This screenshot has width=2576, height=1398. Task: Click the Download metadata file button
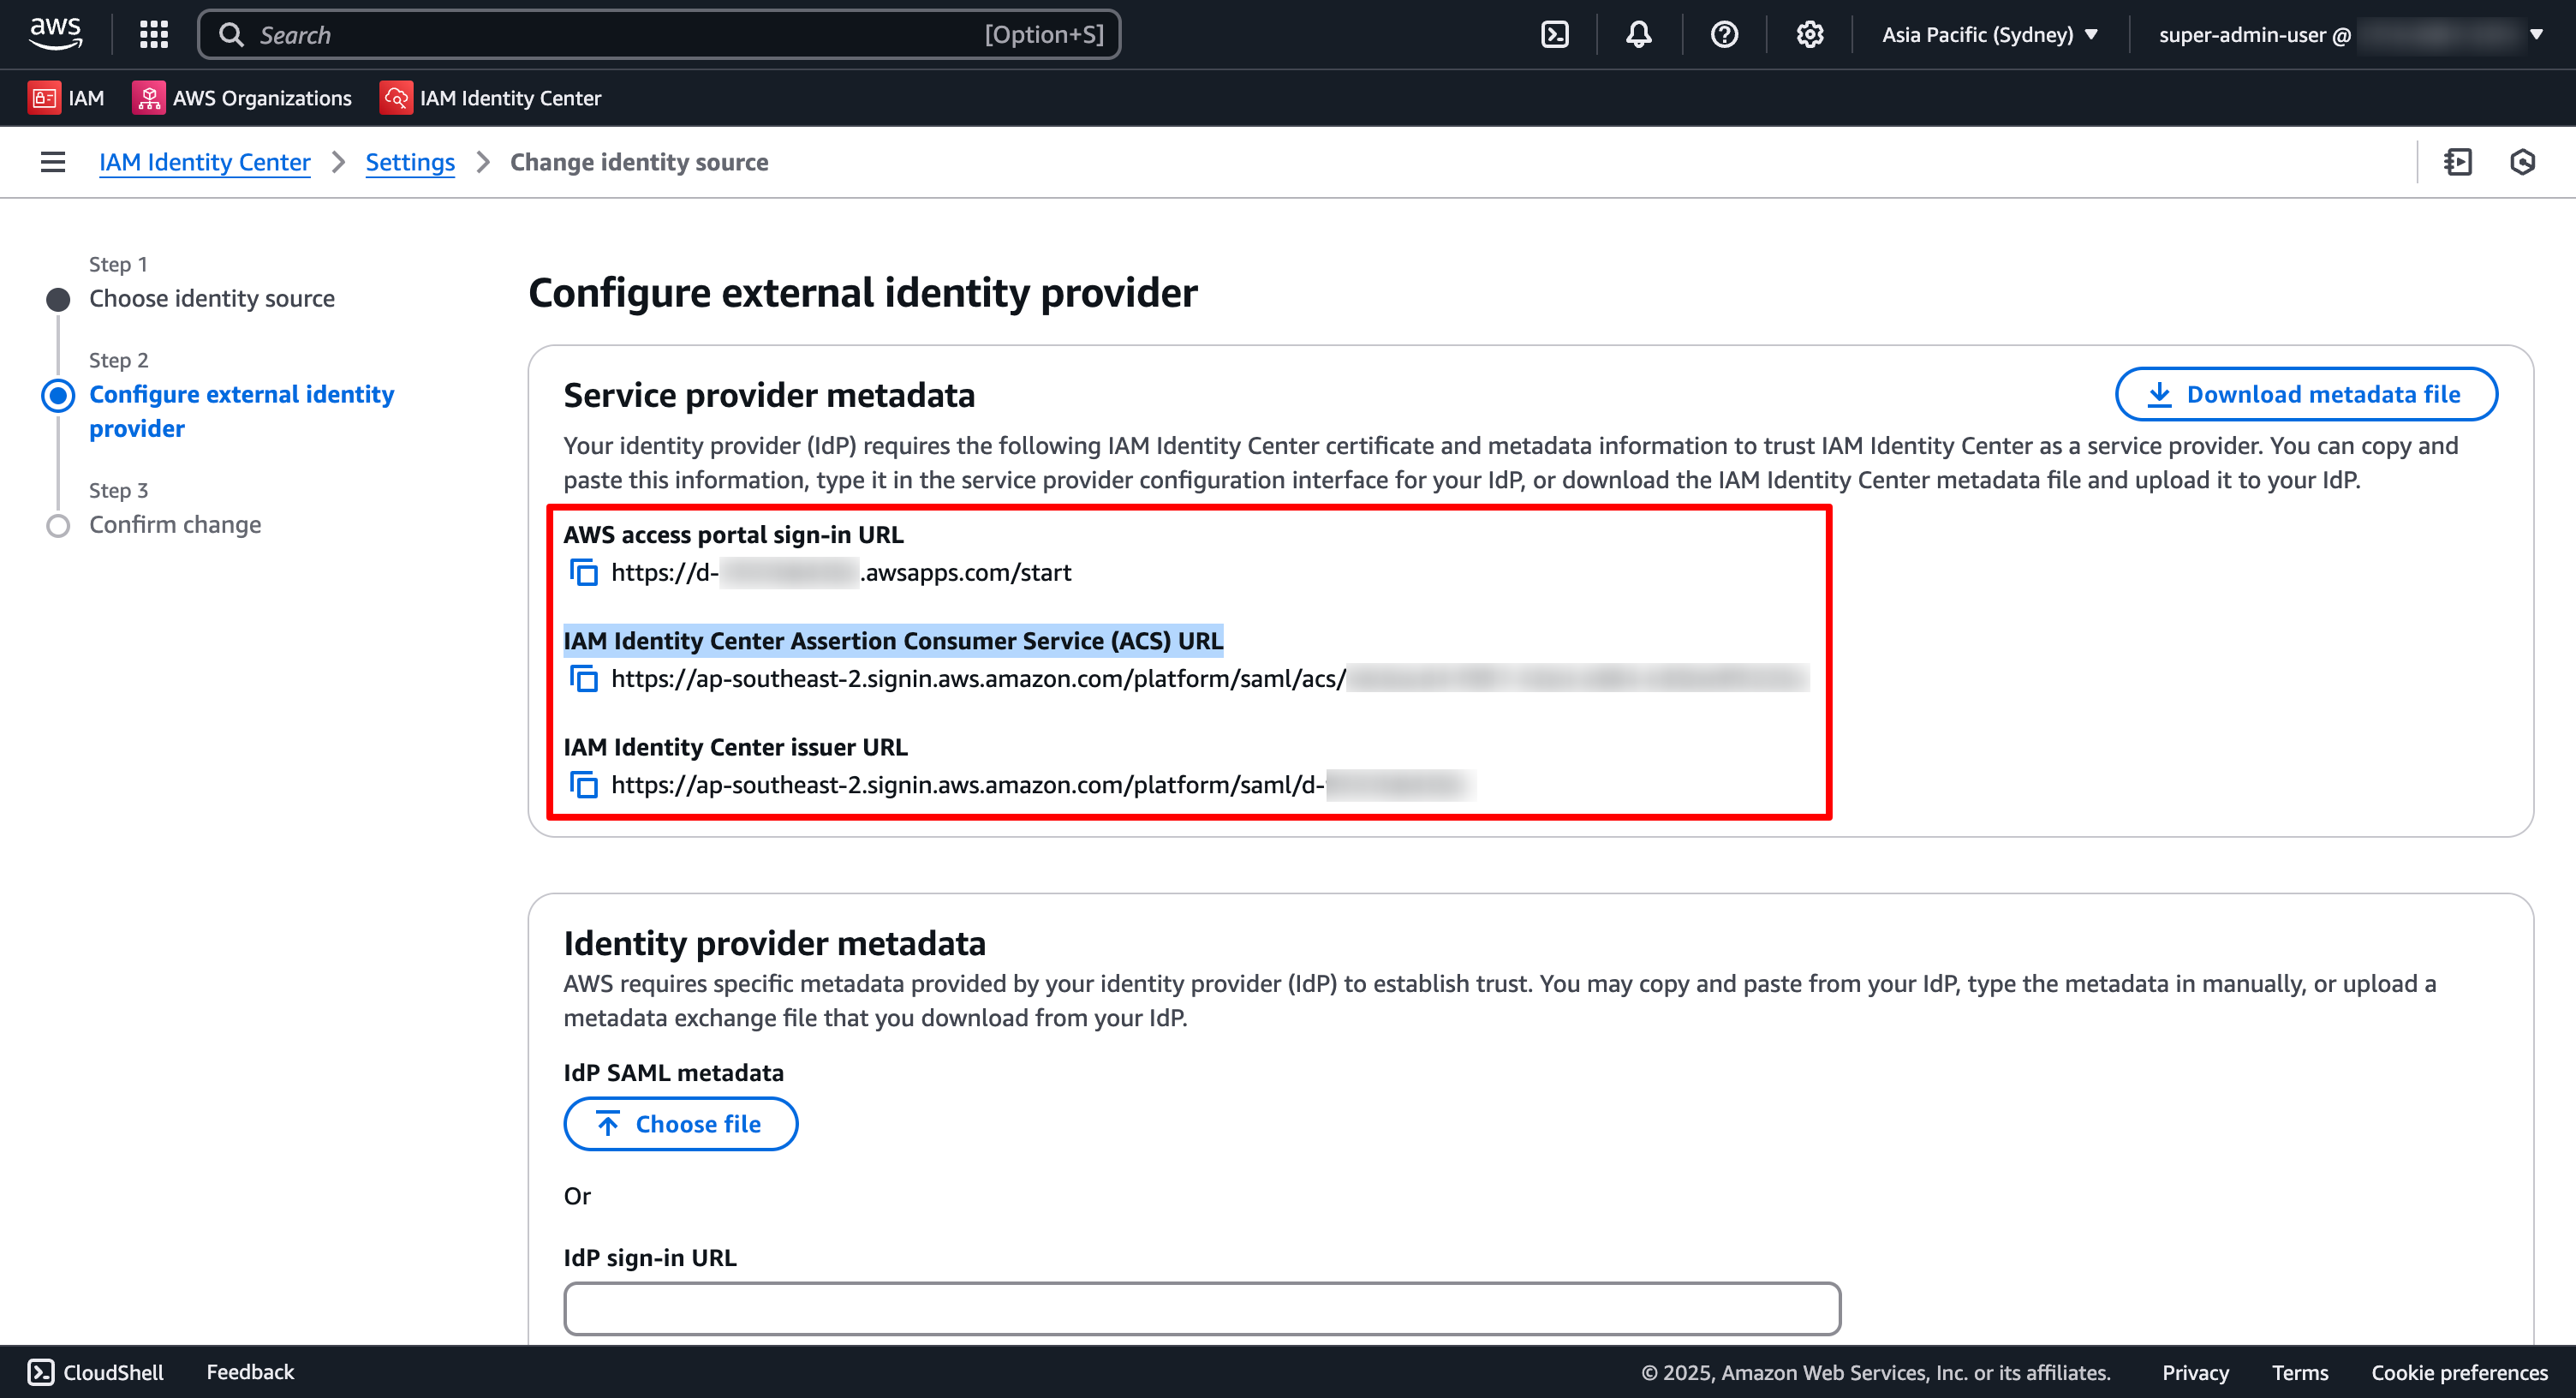2305,394
